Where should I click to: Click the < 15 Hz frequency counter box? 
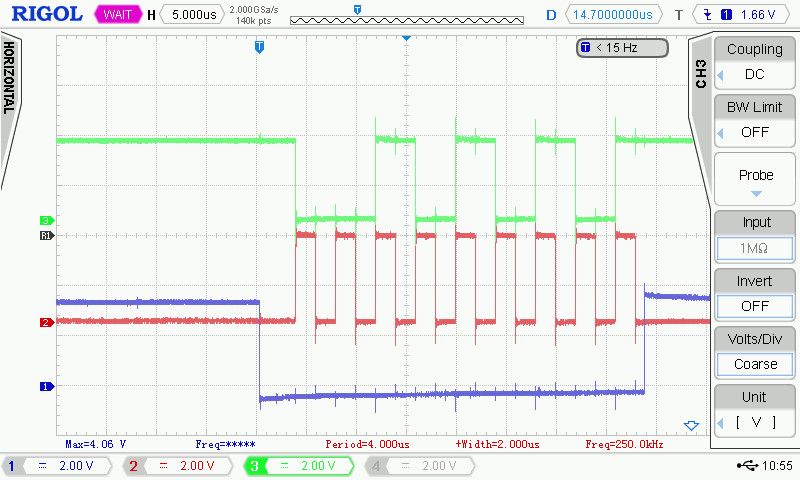(x=622, y=48)
